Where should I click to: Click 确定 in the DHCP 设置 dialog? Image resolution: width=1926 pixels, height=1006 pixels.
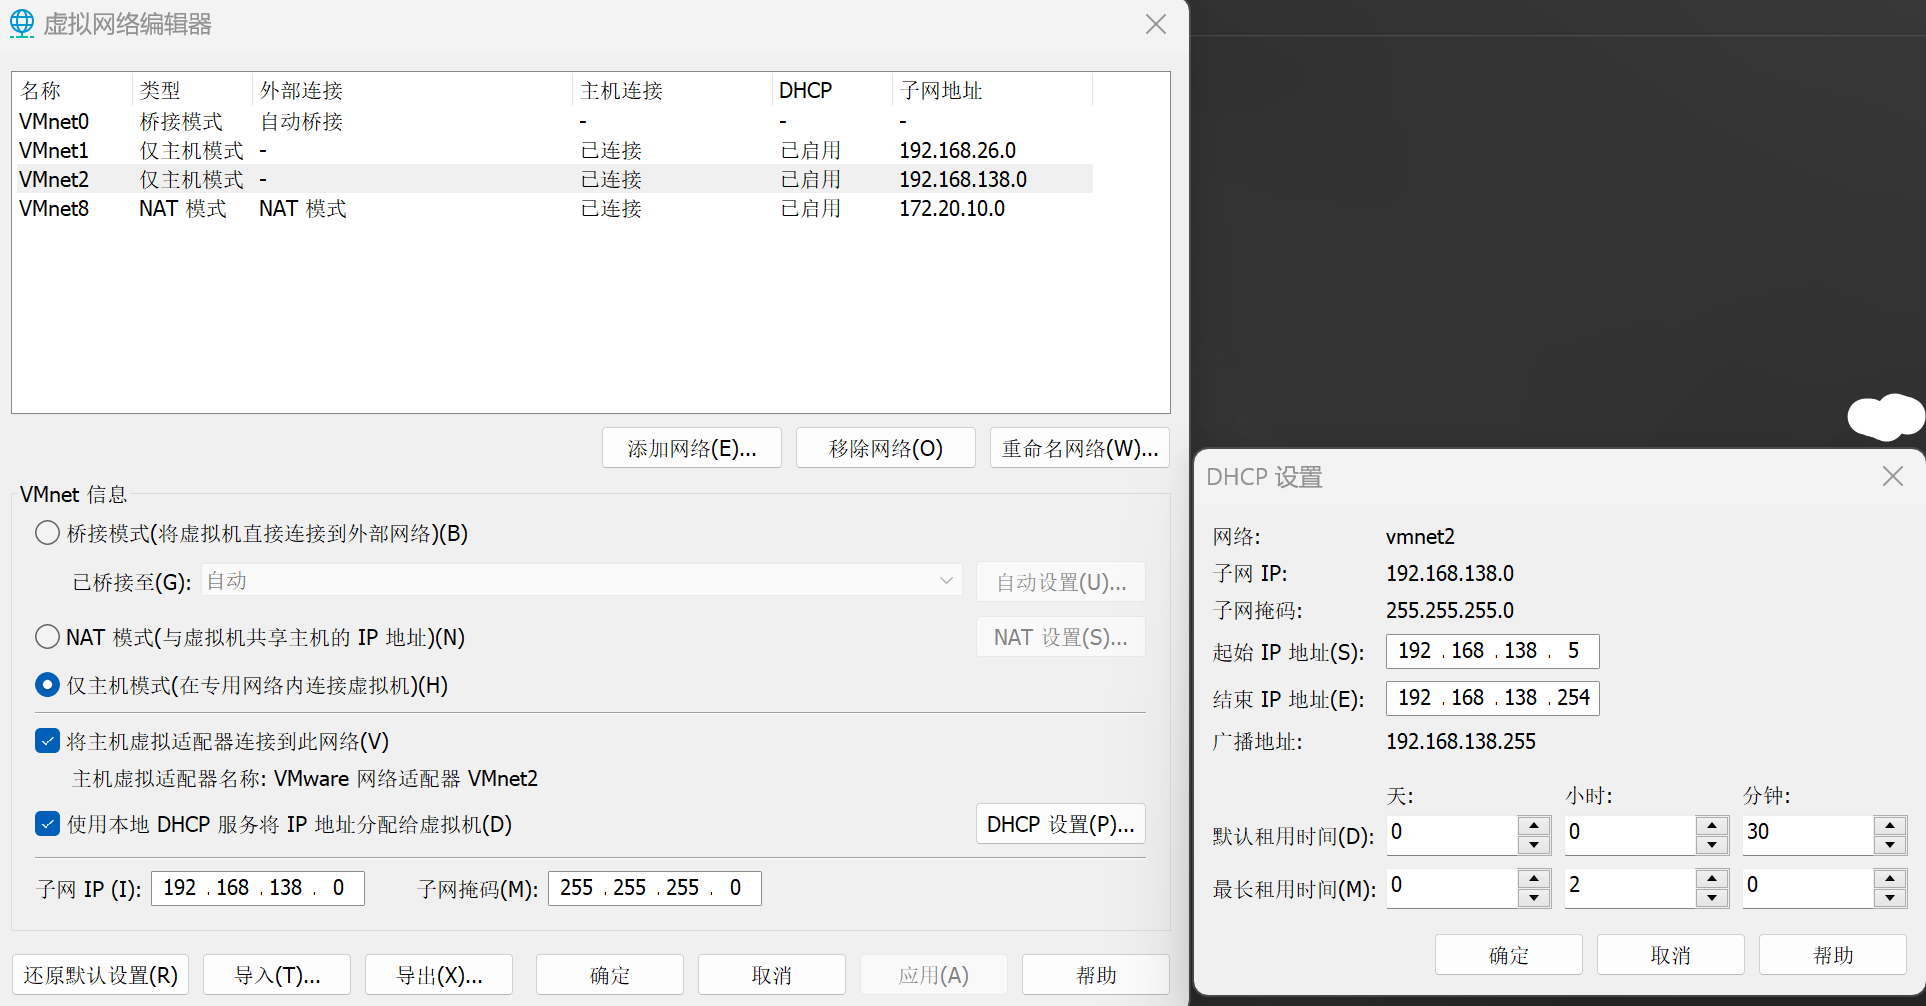1508,955
